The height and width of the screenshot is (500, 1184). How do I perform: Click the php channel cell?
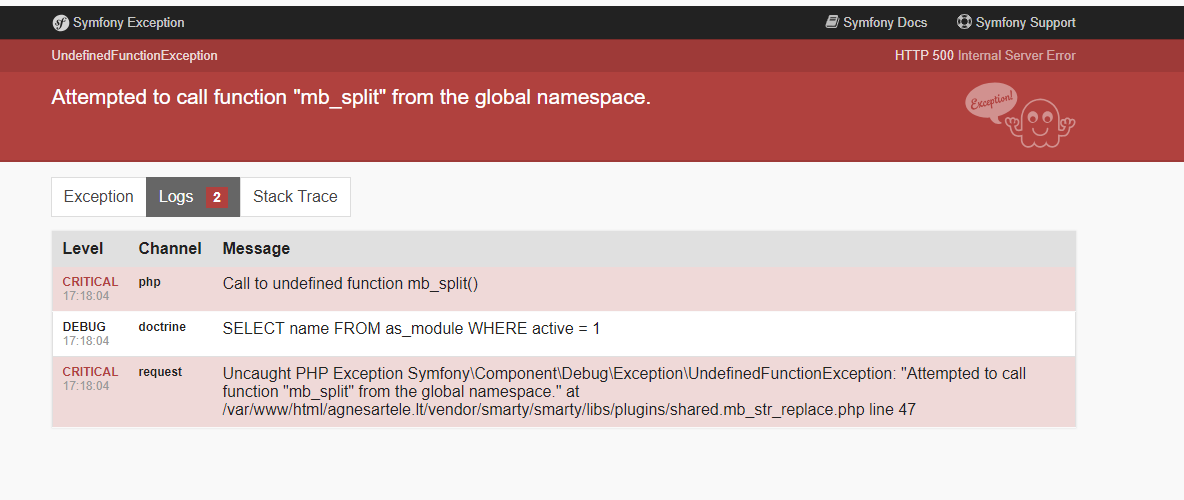(x=150, y=282)
